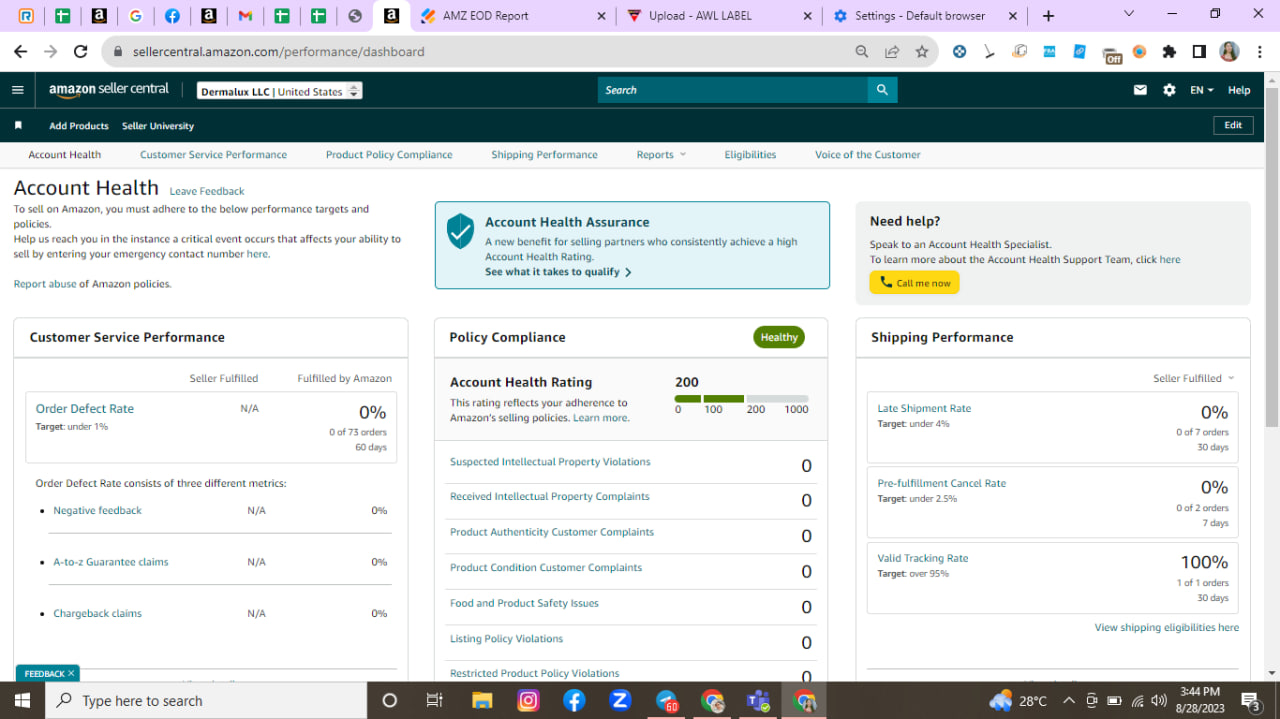Open Task View from the taskbar
Image resolution: width=1280 pixels, height=719 pixels.
tap(435, 701)
